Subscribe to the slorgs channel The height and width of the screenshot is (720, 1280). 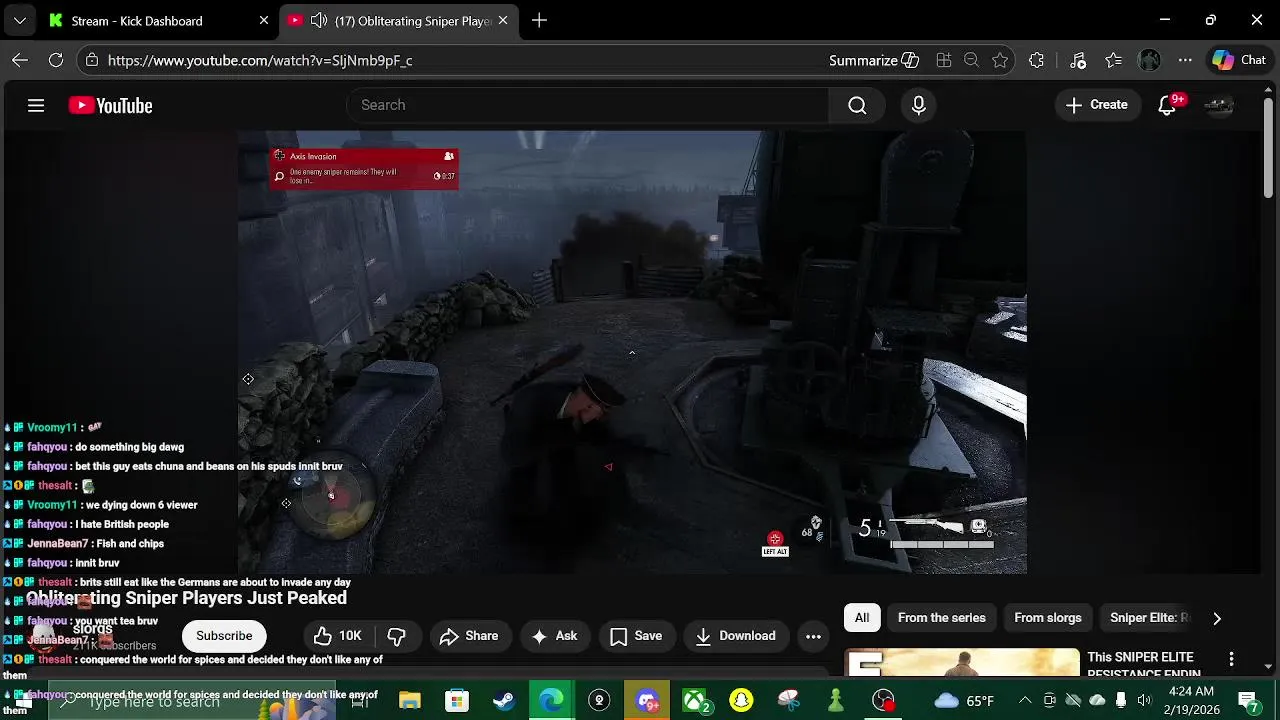(224, 636)
